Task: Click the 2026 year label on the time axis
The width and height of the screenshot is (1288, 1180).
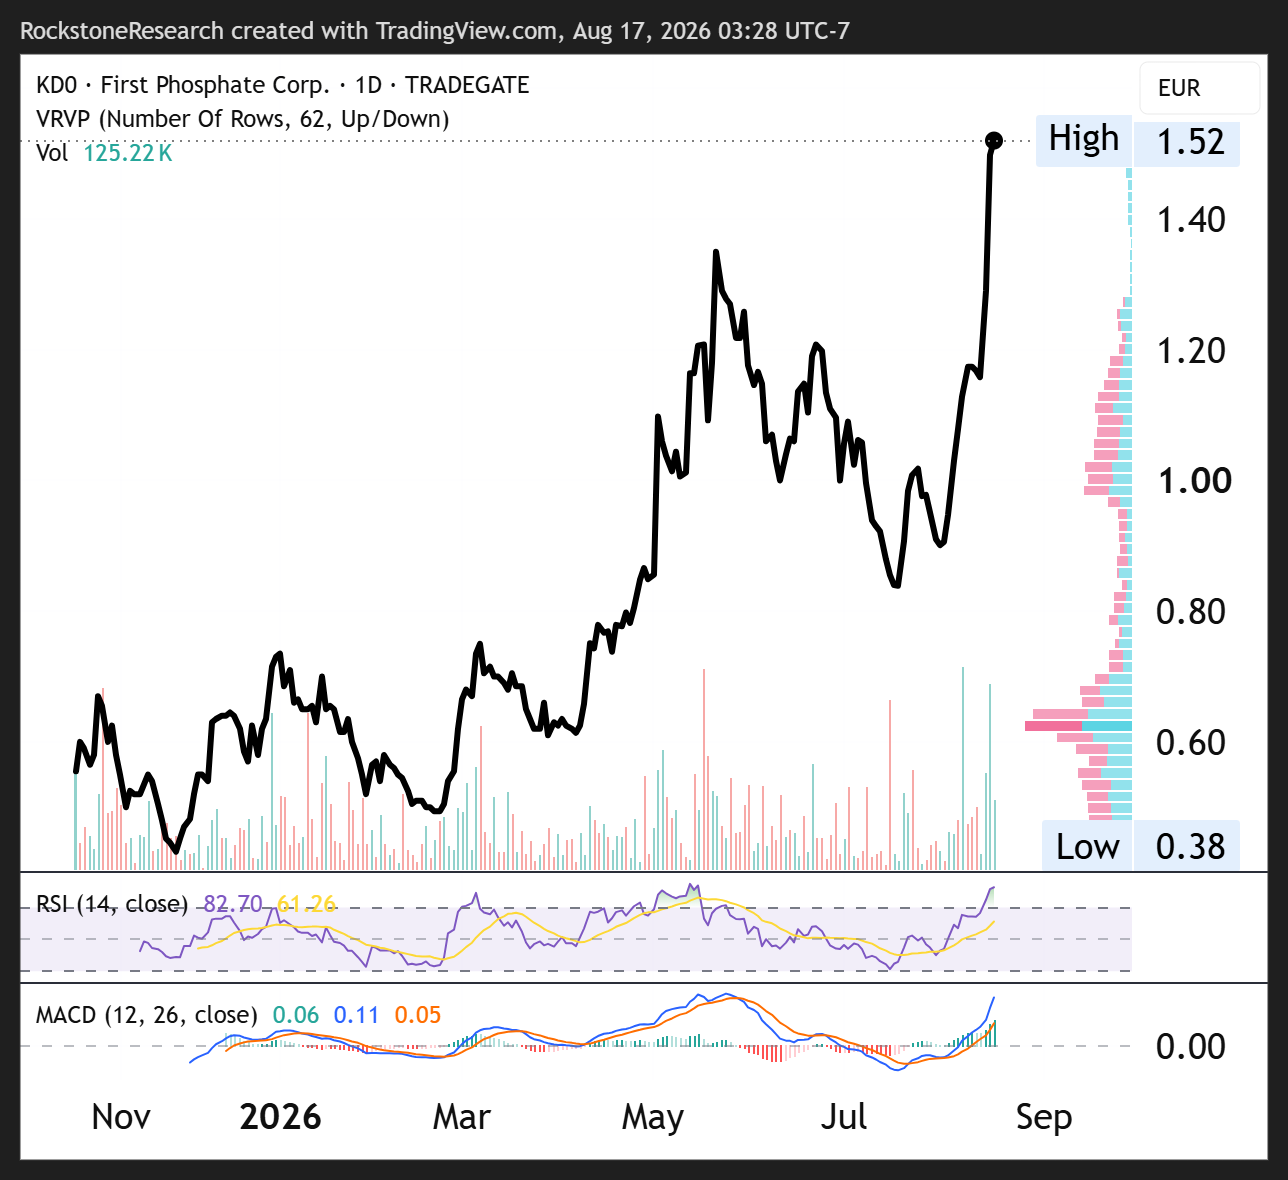Action: (281, 1117)
